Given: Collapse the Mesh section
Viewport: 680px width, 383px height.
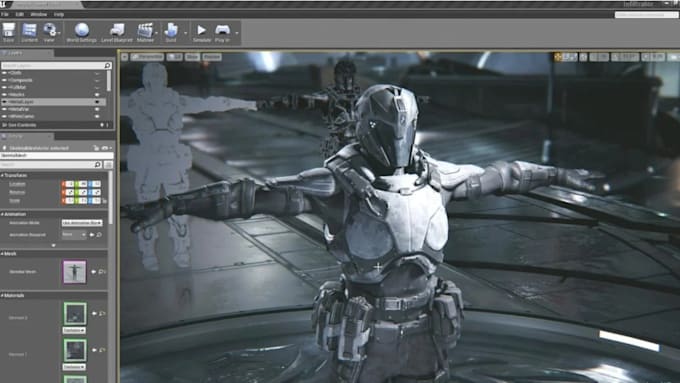Looking at the screenshot, I should 2,254.
